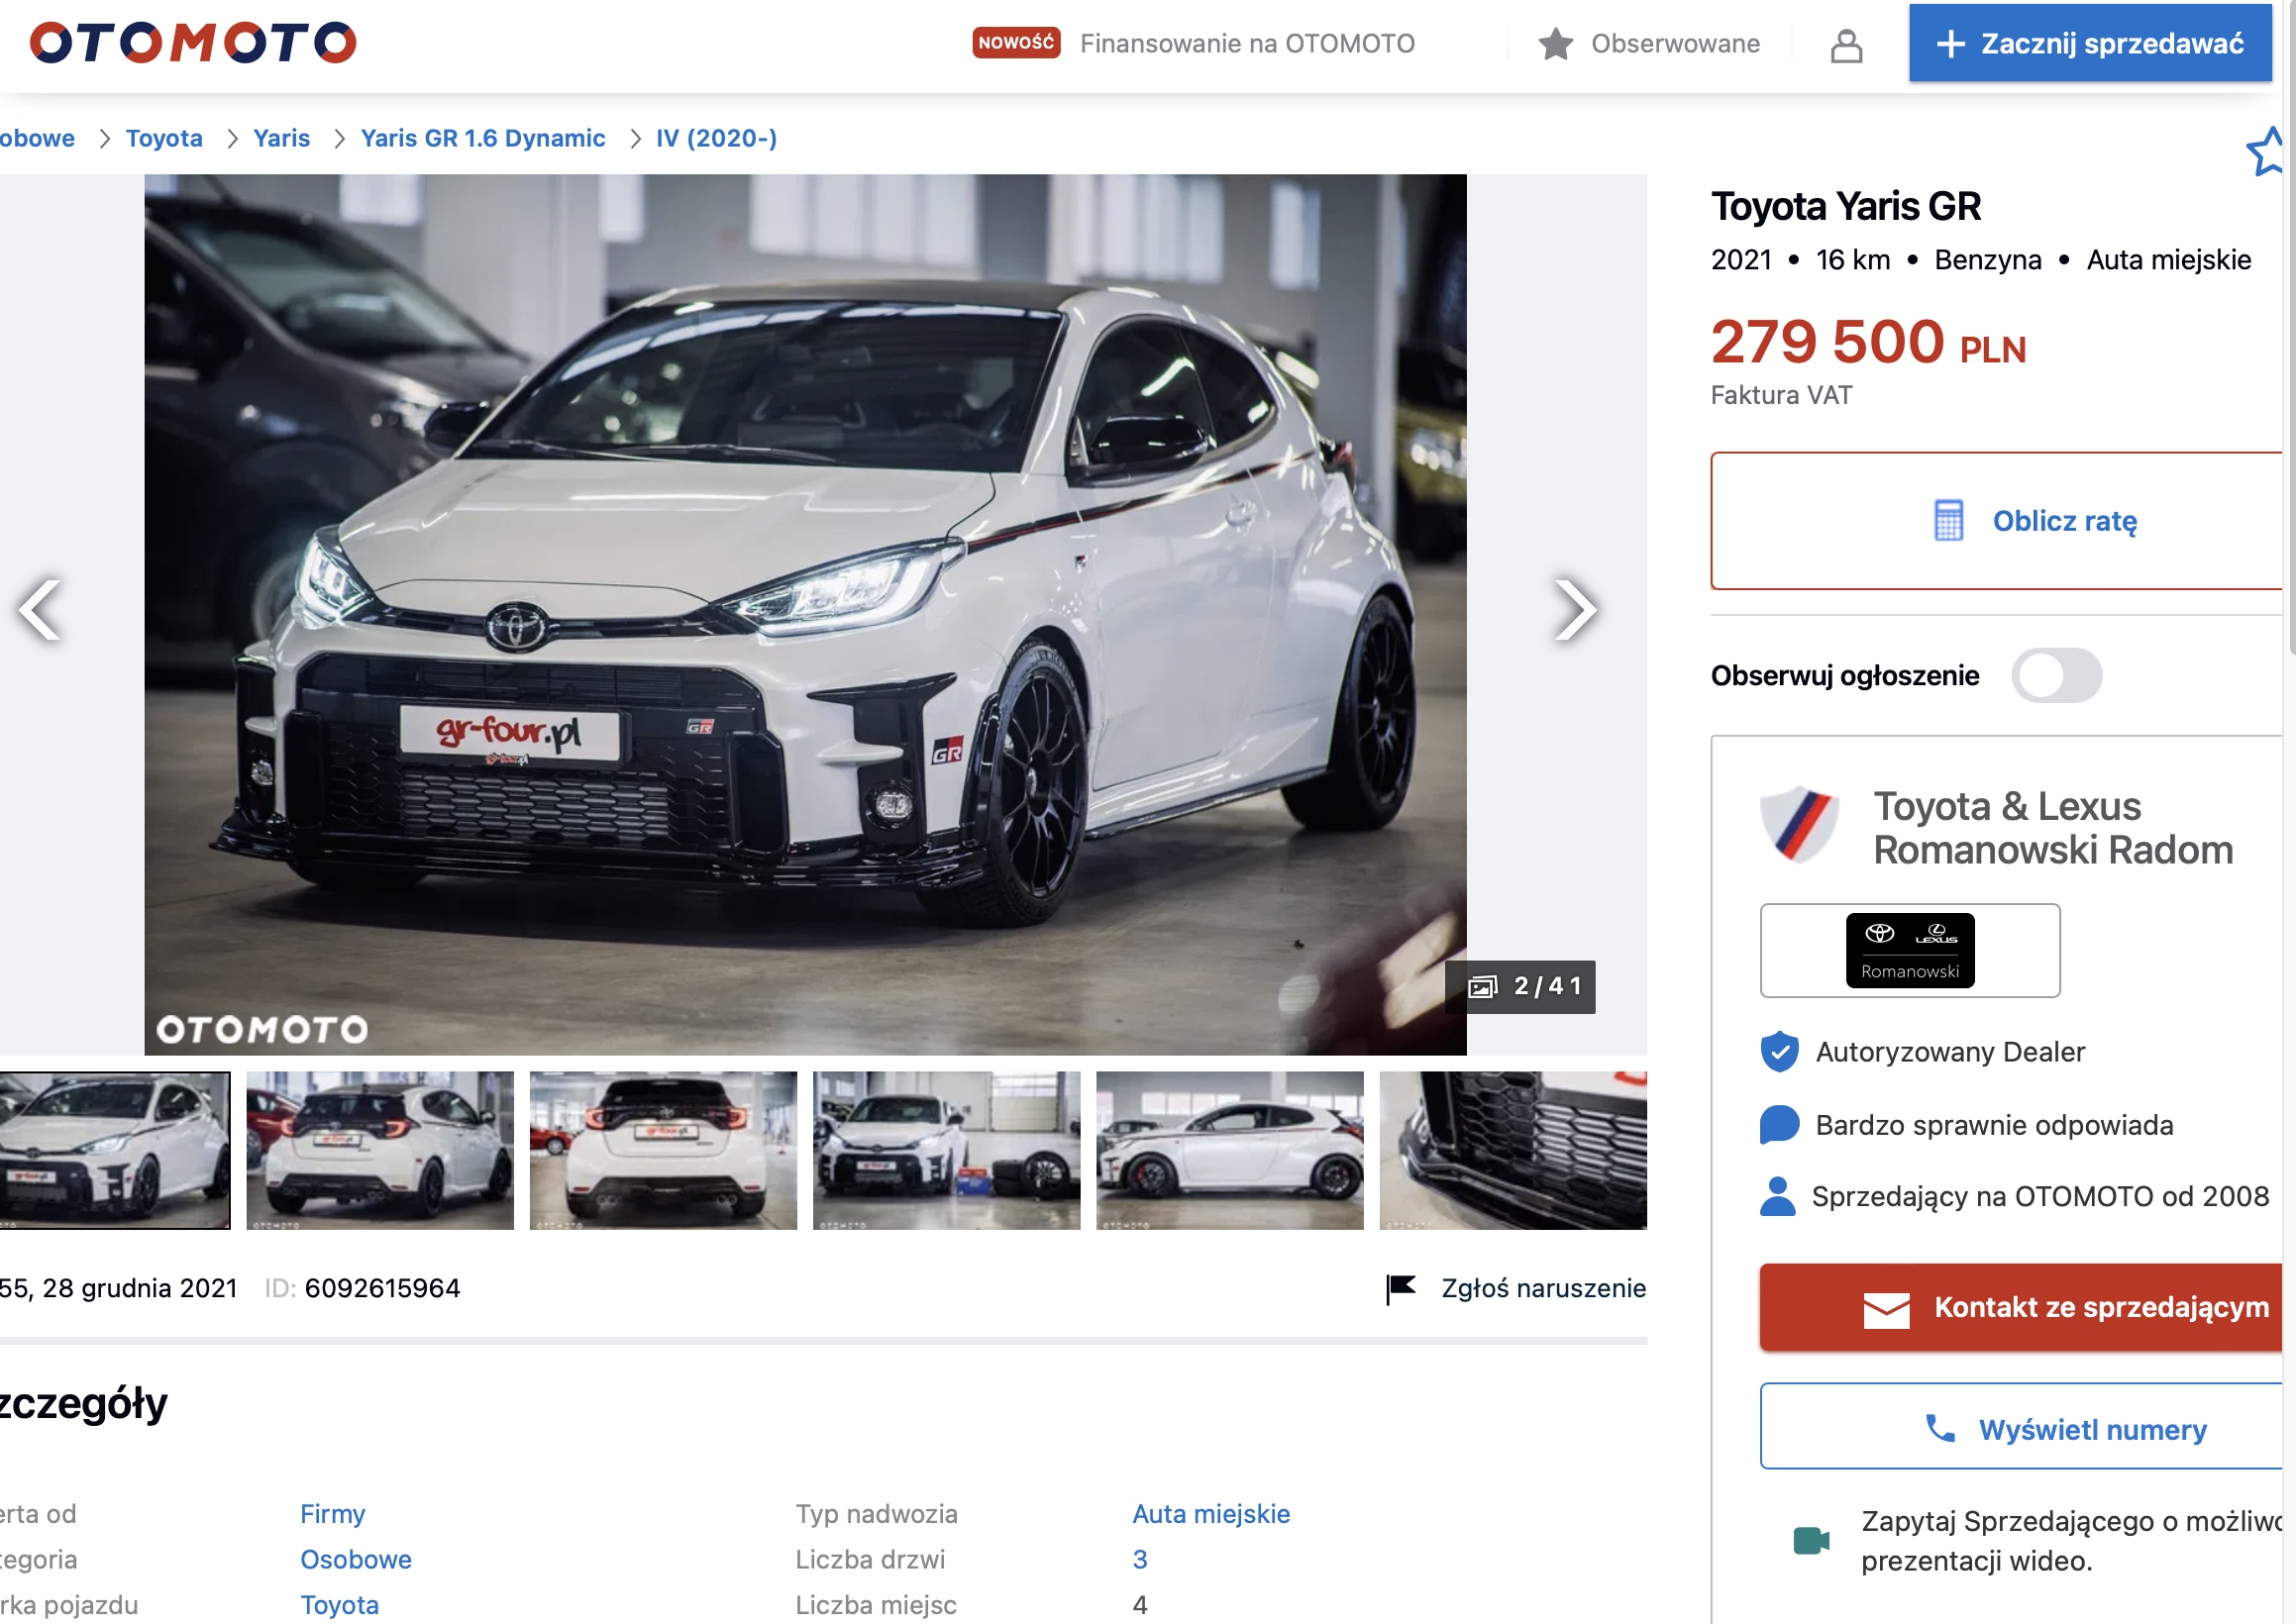Click the video camera icon
The image size is (2296, 1624).
[x=1811, y=1541]
